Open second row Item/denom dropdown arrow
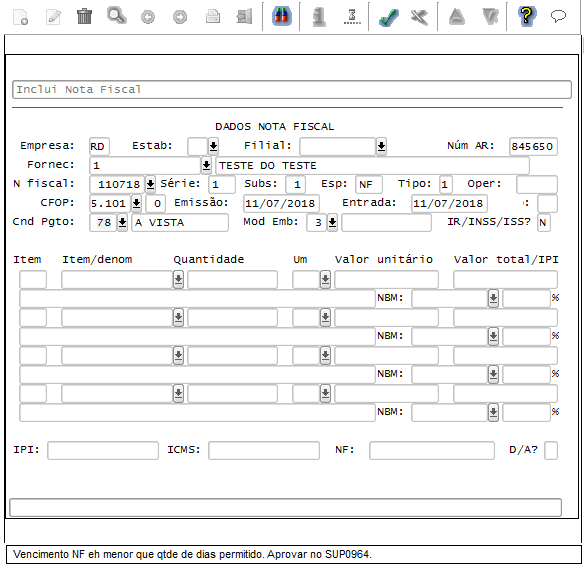This screenshot has height=569, width=584. click(x=178, y=317)
